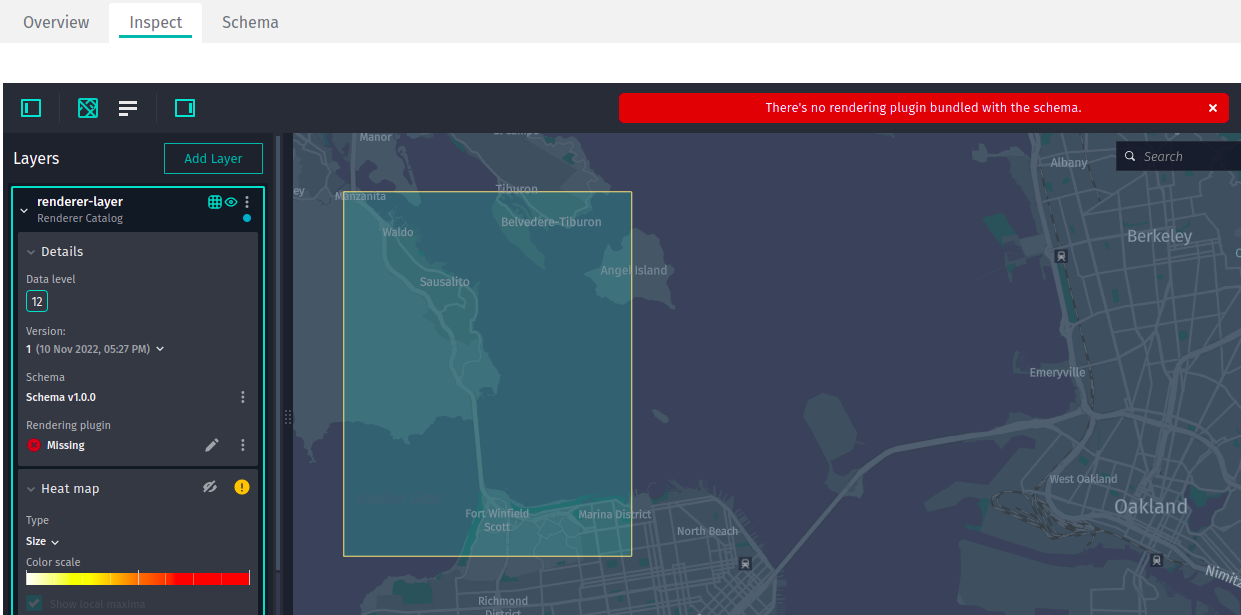Click the Missing plugin status text

pyautogui.click(x=66, y=445)
